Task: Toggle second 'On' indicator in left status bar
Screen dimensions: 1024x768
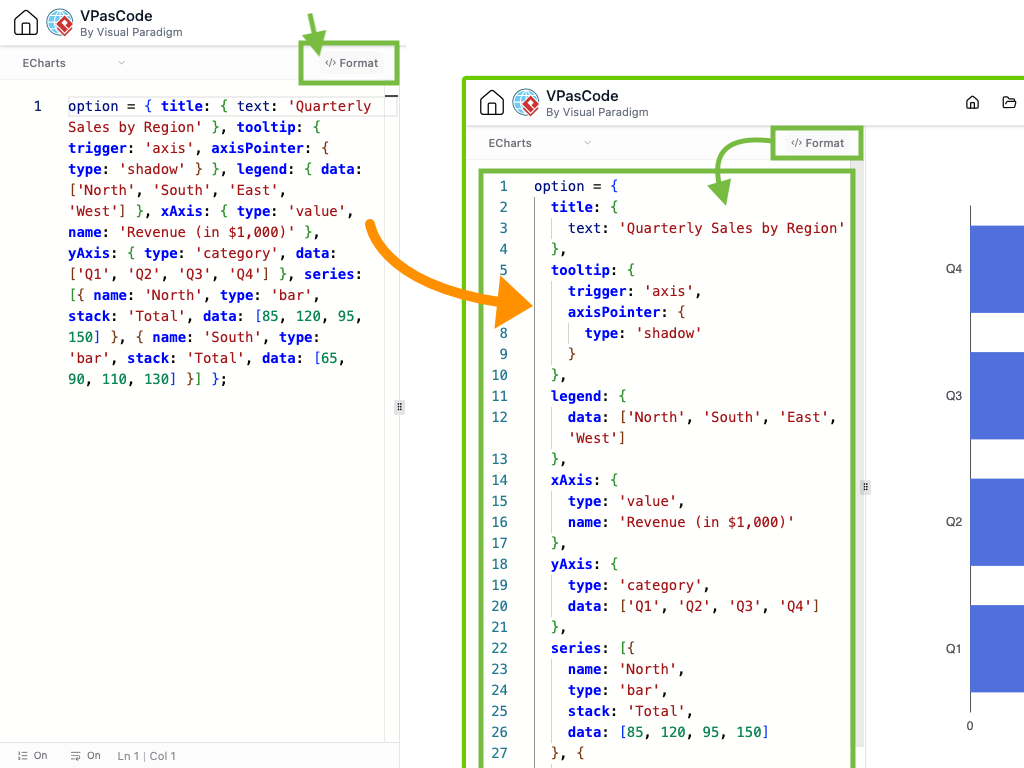Action: click(94, 756)
